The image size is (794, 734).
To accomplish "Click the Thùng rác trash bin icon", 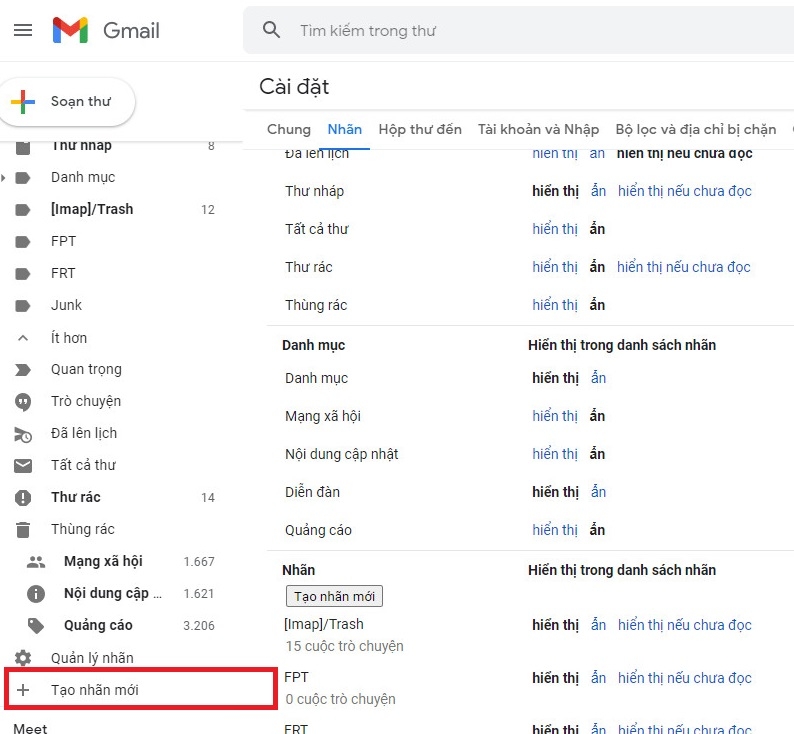I will click(x=23, y=529).
